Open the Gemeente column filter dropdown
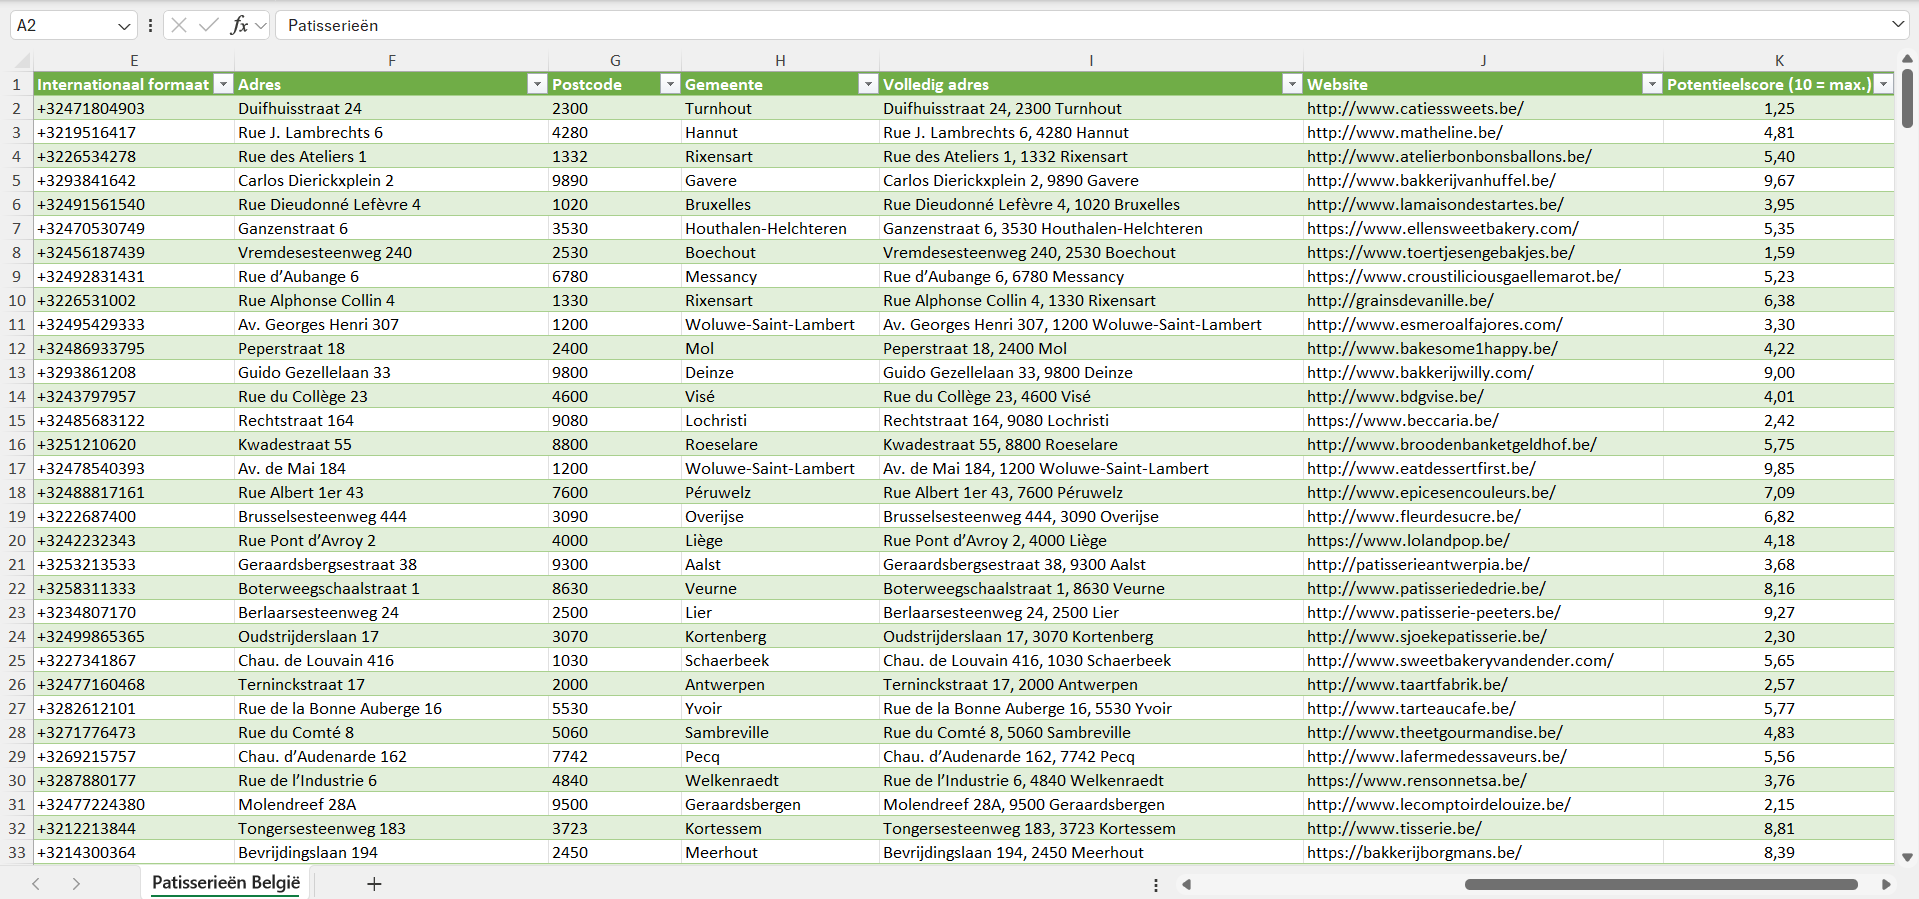 point(868,85)
